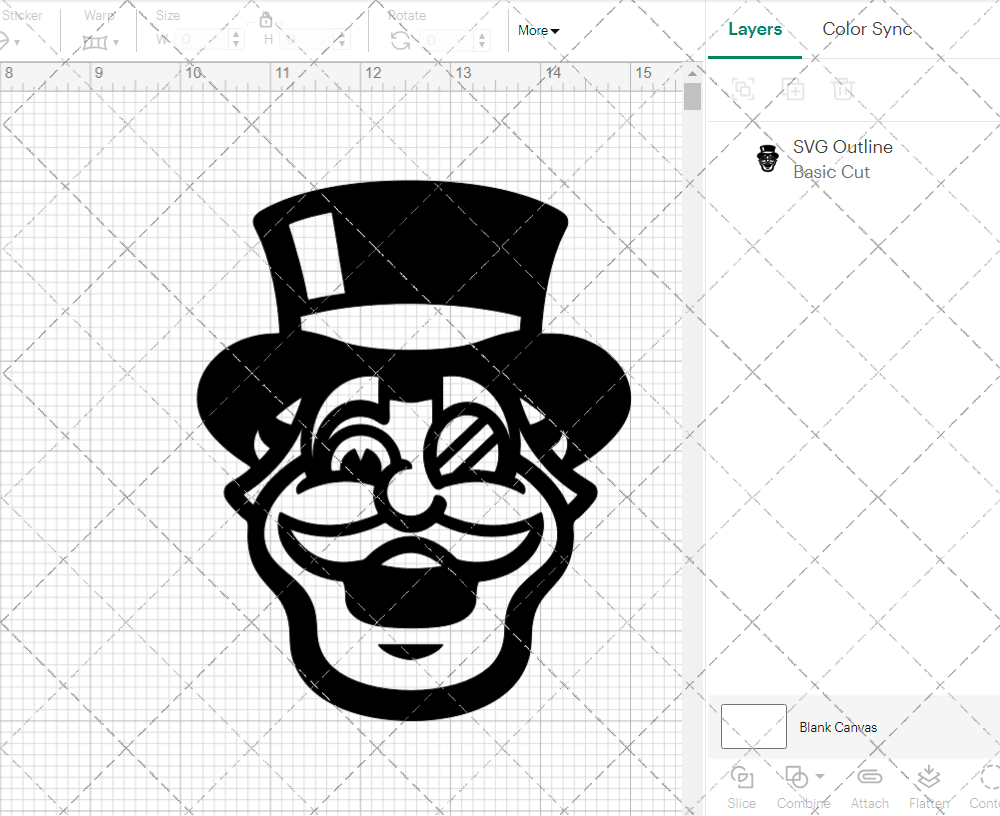Open the More menu
The height and width of the screenshot is (816, 1000).
click(537, 30)
